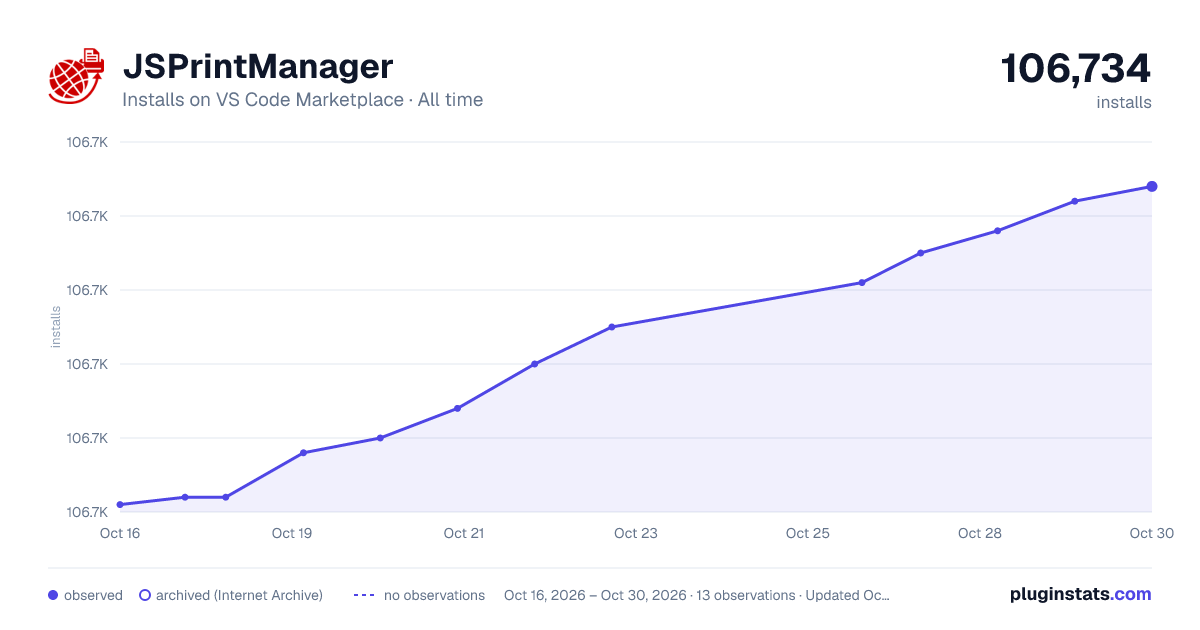Click the rotated installs y-axis title
The width and height of the screenshot is (1200, 630).
pos(56,327)
